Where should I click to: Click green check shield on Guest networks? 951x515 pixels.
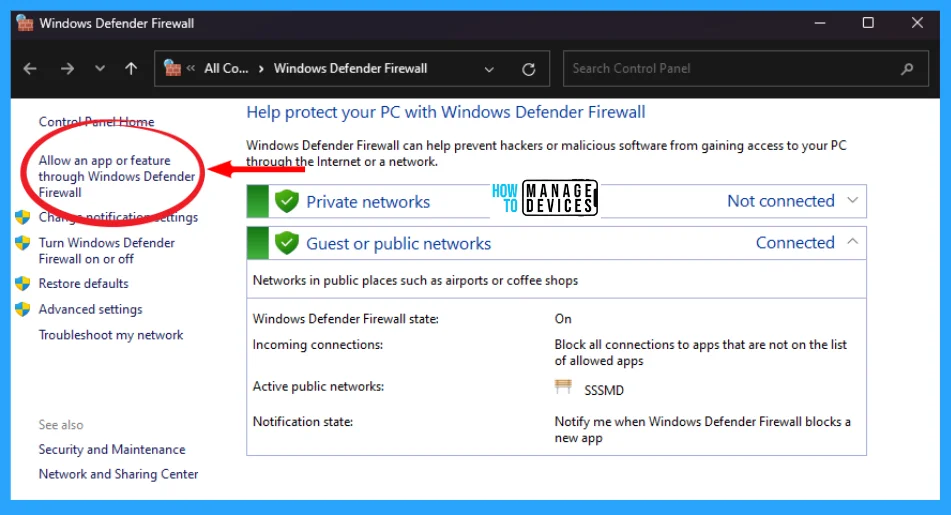287,243
